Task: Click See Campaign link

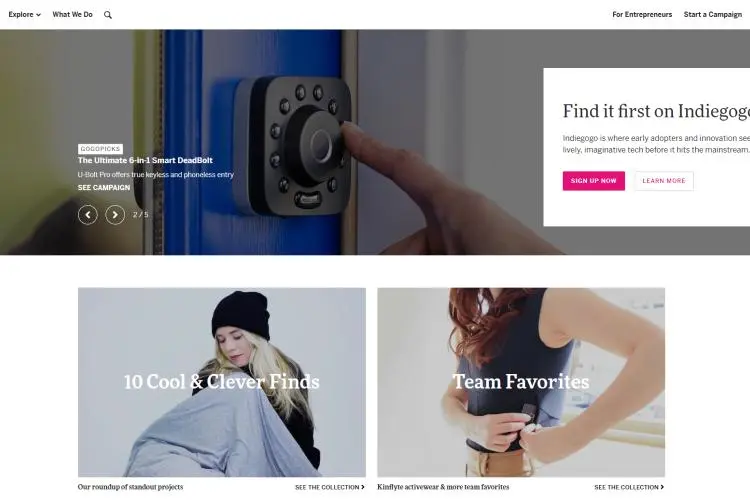Action: pos(104,188)
